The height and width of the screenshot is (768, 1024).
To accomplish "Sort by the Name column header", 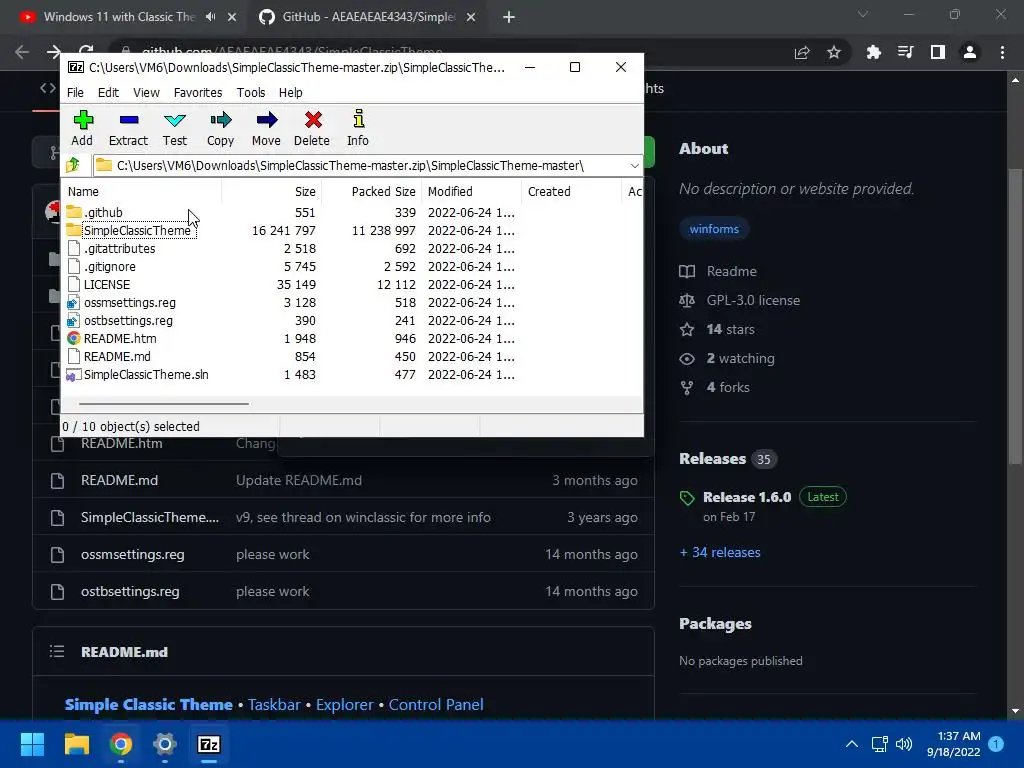I will (x=142, y=191).
